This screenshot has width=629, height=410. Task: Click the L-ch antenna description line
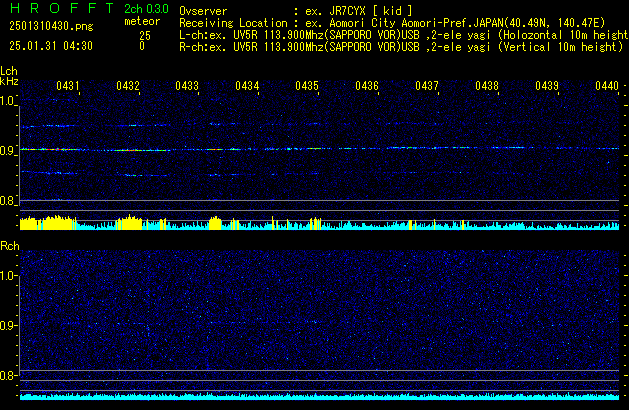tap(404, 35)
